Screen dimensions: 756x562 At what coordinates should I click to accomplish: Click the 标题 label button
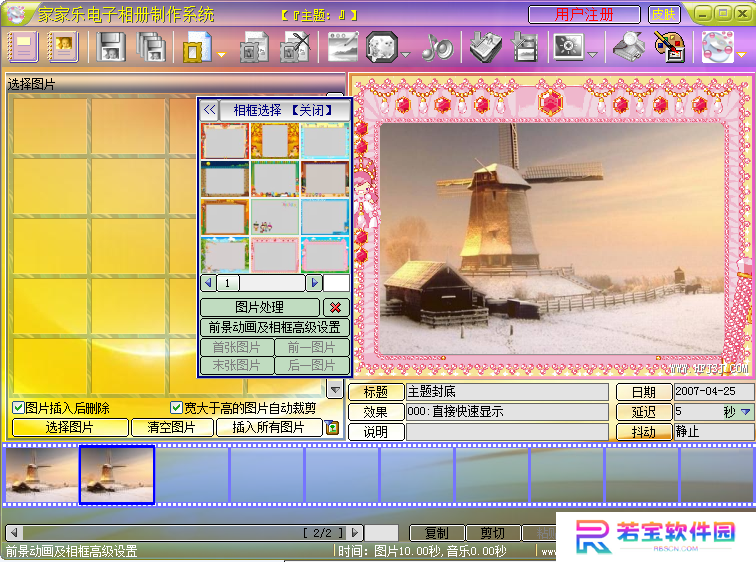(x=376, y=392)
